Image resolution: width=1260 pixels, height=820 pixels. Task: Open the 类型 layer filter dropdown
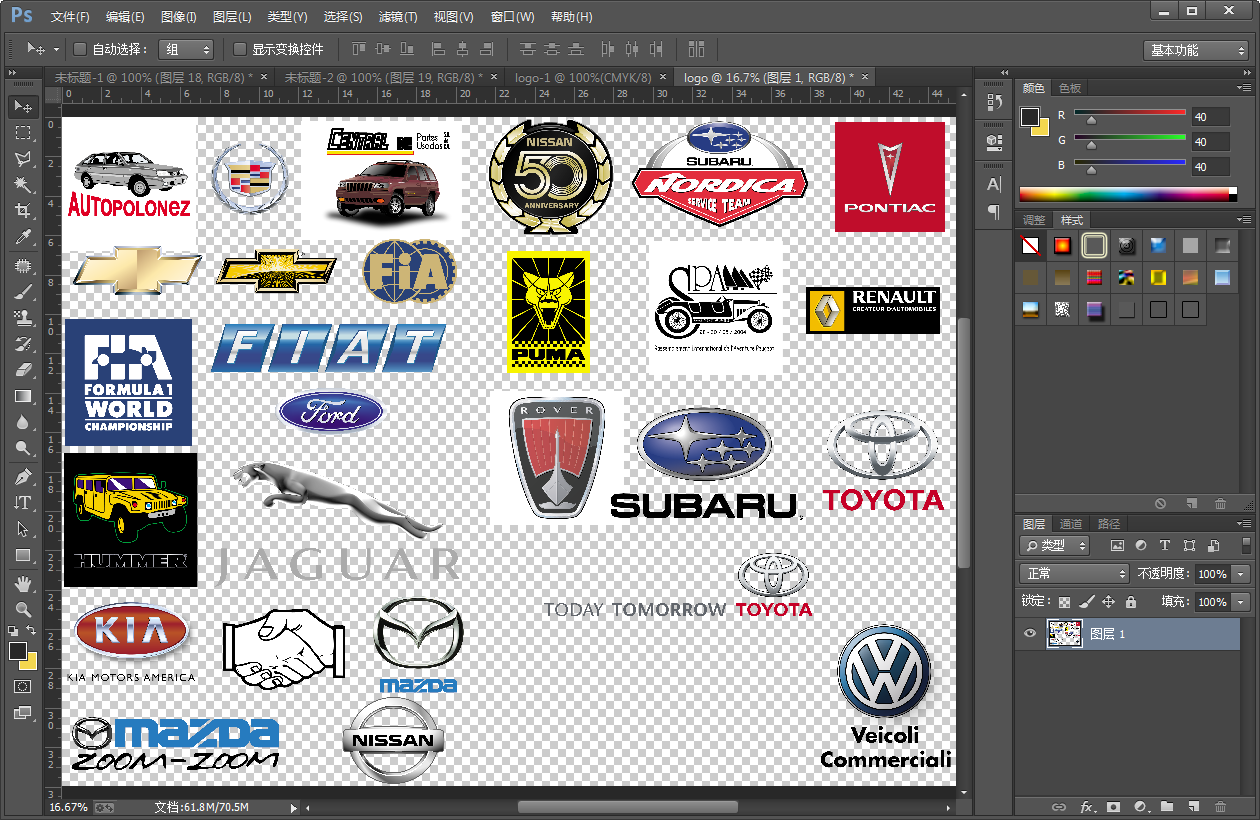tap(1056, 546)
